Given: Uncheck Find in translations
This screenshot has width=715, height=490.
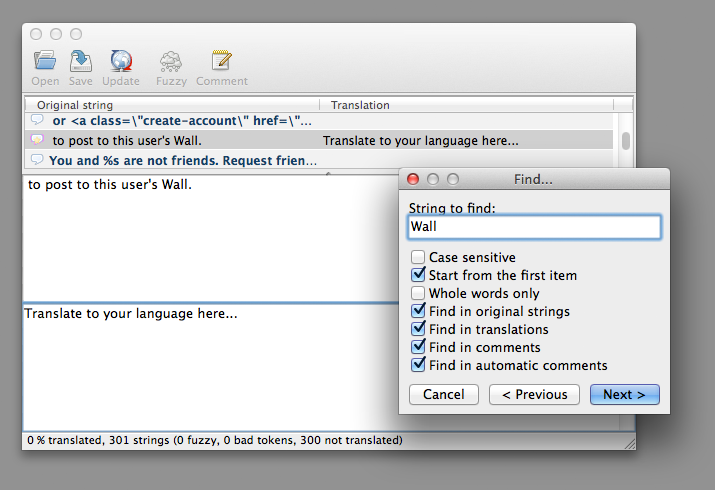Looking at the screenshot, I should [418, 329].
